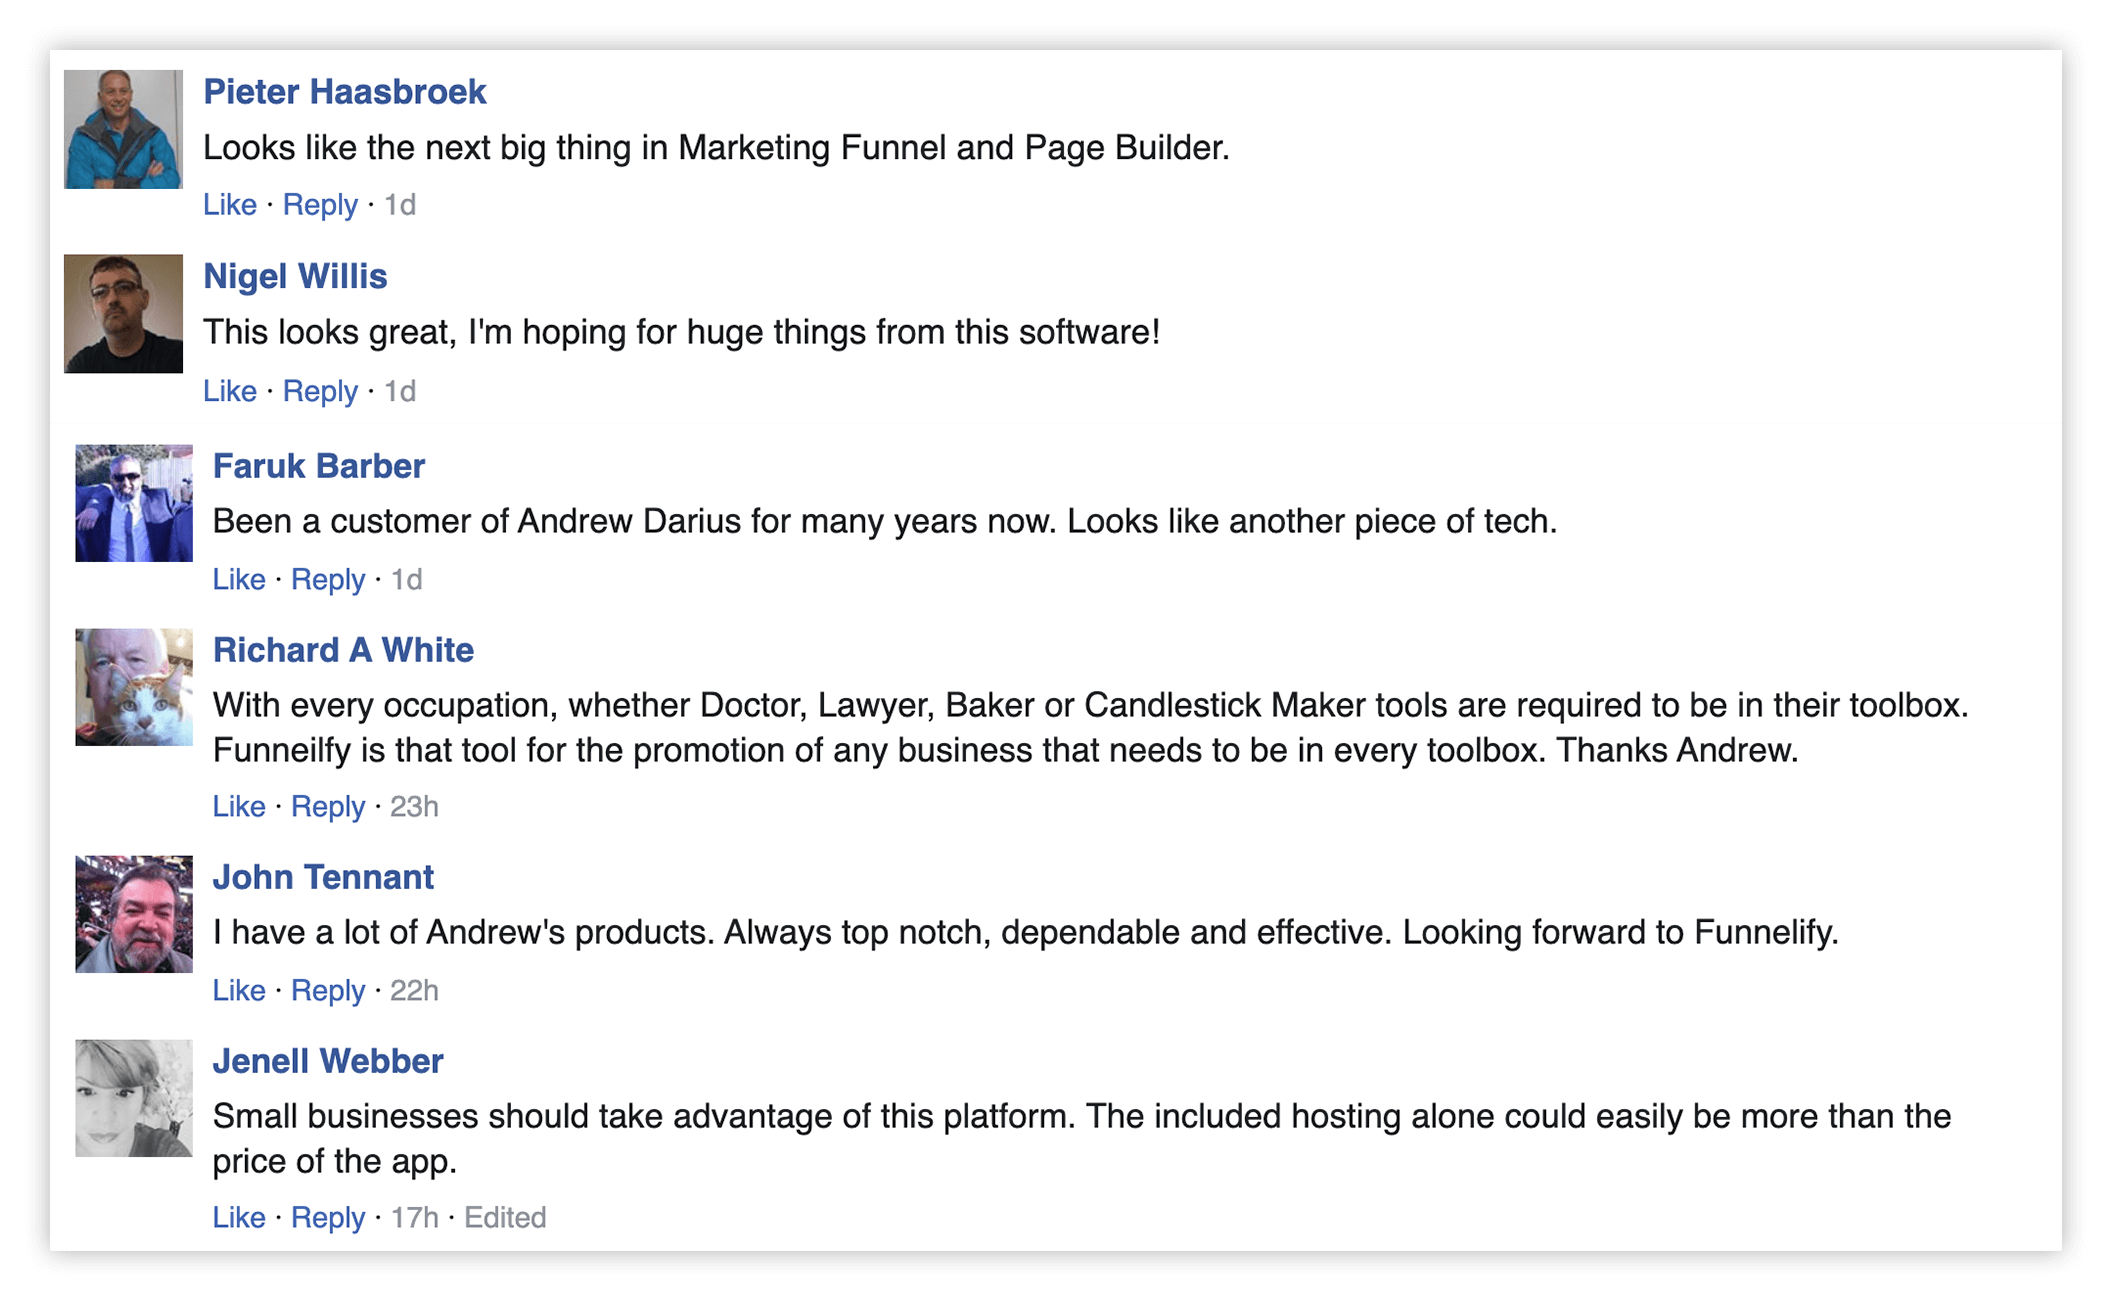Click the Edited label on Jenell Webber's comment
This screenshot has width=2112, height=1307.
[x=505, y=1217]
